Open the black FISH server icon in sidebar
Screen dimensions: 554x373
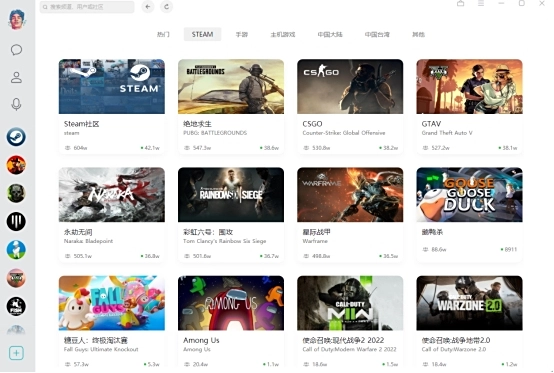tap(16, 306)
